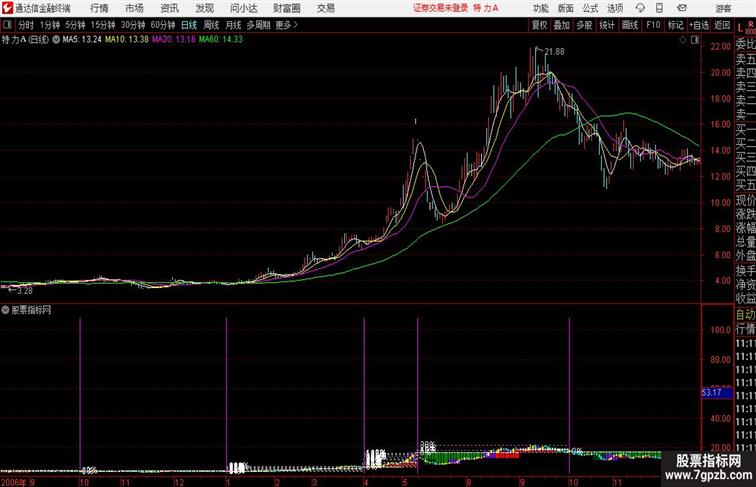
Task: Switch to 15分钟 chart period
Action: coord(103,25)
